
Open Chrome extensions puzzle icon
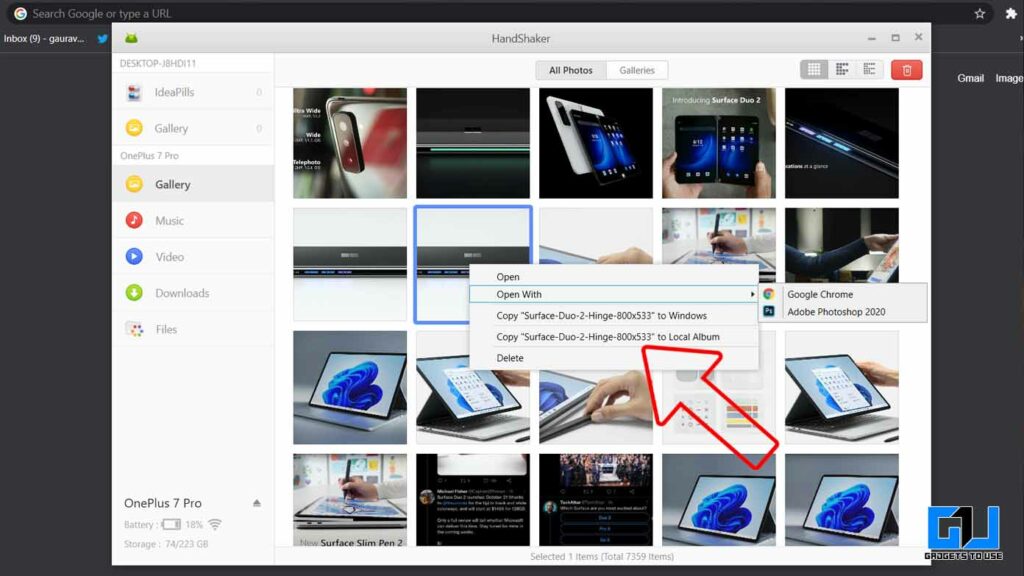click(x=1011, y=14)
